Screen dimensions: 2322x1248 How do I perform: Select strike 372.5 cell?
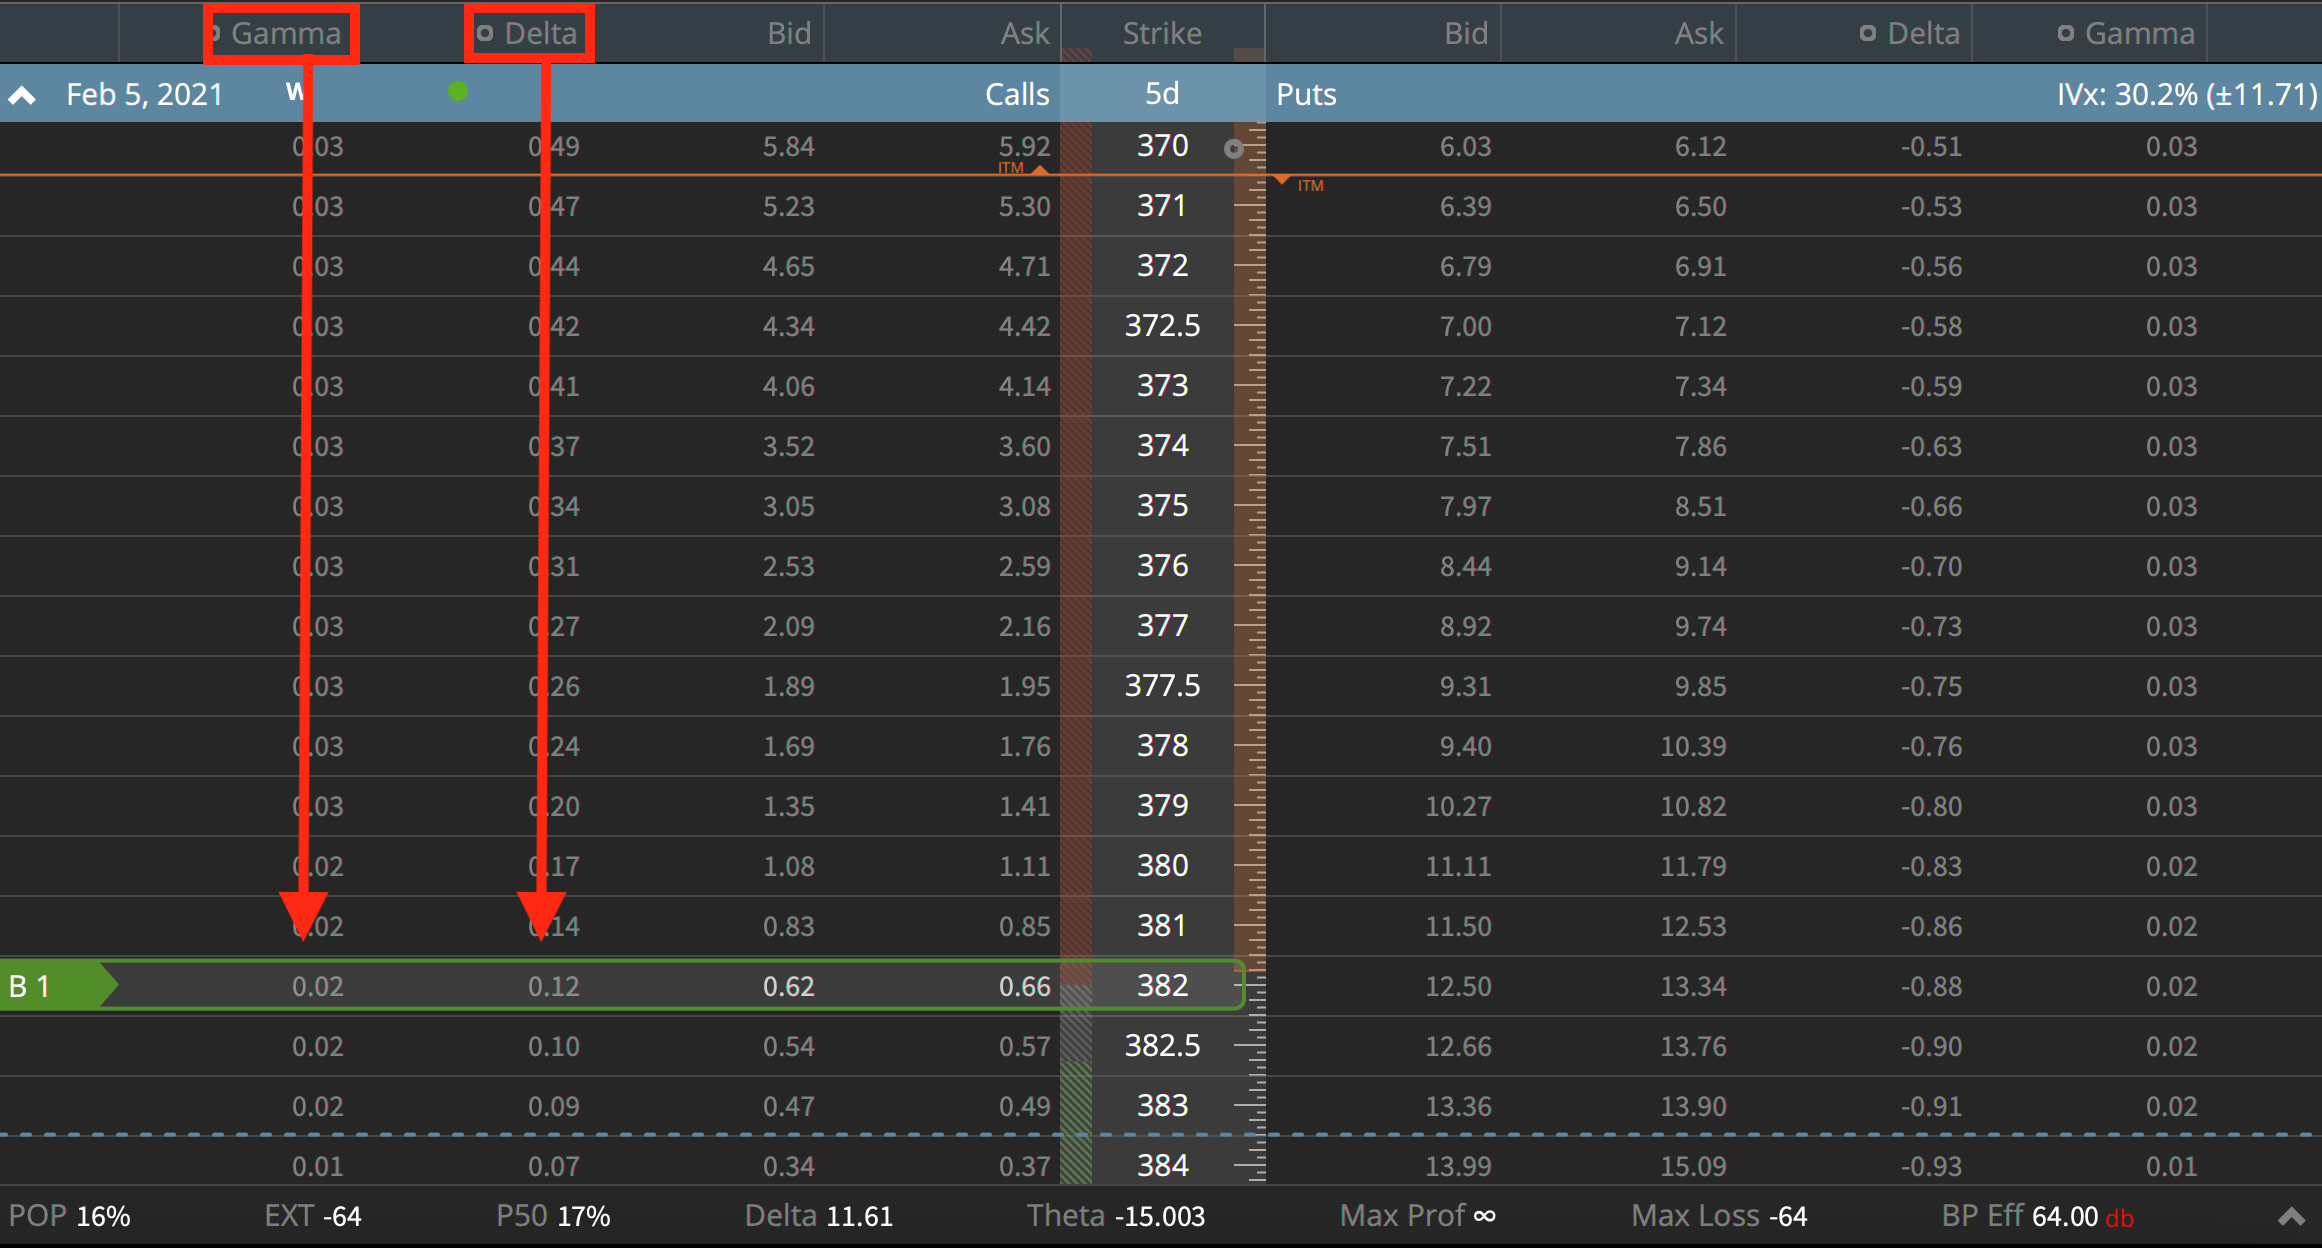click(x=1162, y=326)
